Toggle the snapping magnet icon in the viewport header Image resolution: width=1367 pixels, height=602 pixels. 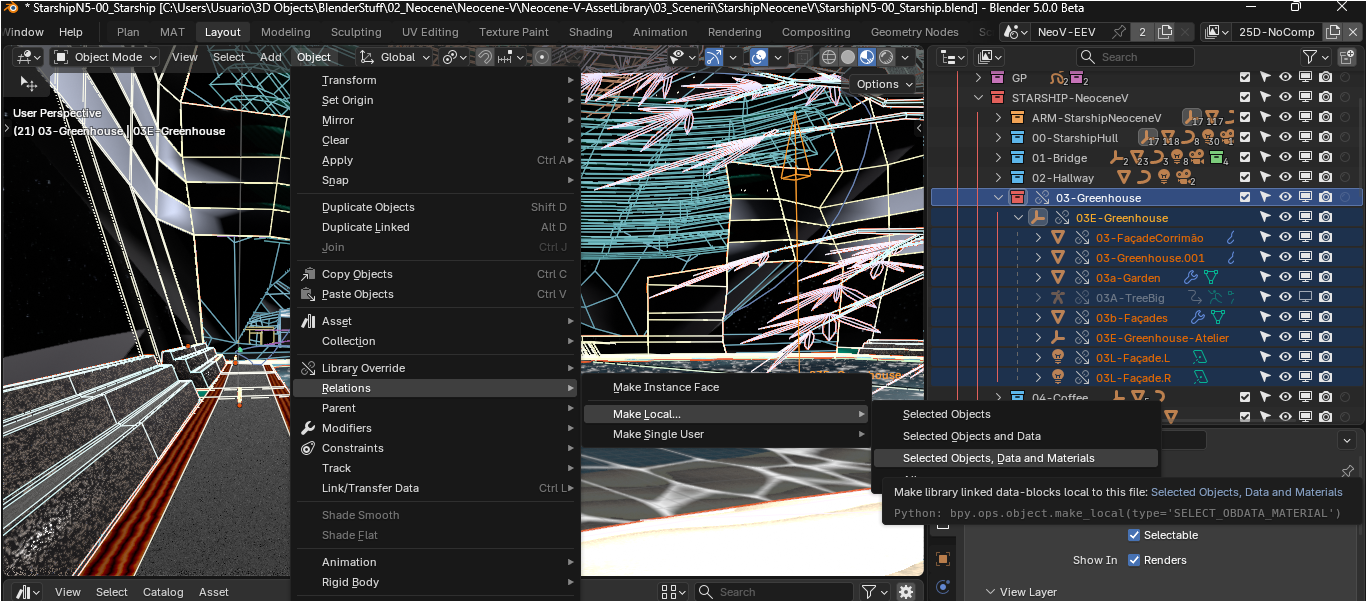click(x=485, y=57)
